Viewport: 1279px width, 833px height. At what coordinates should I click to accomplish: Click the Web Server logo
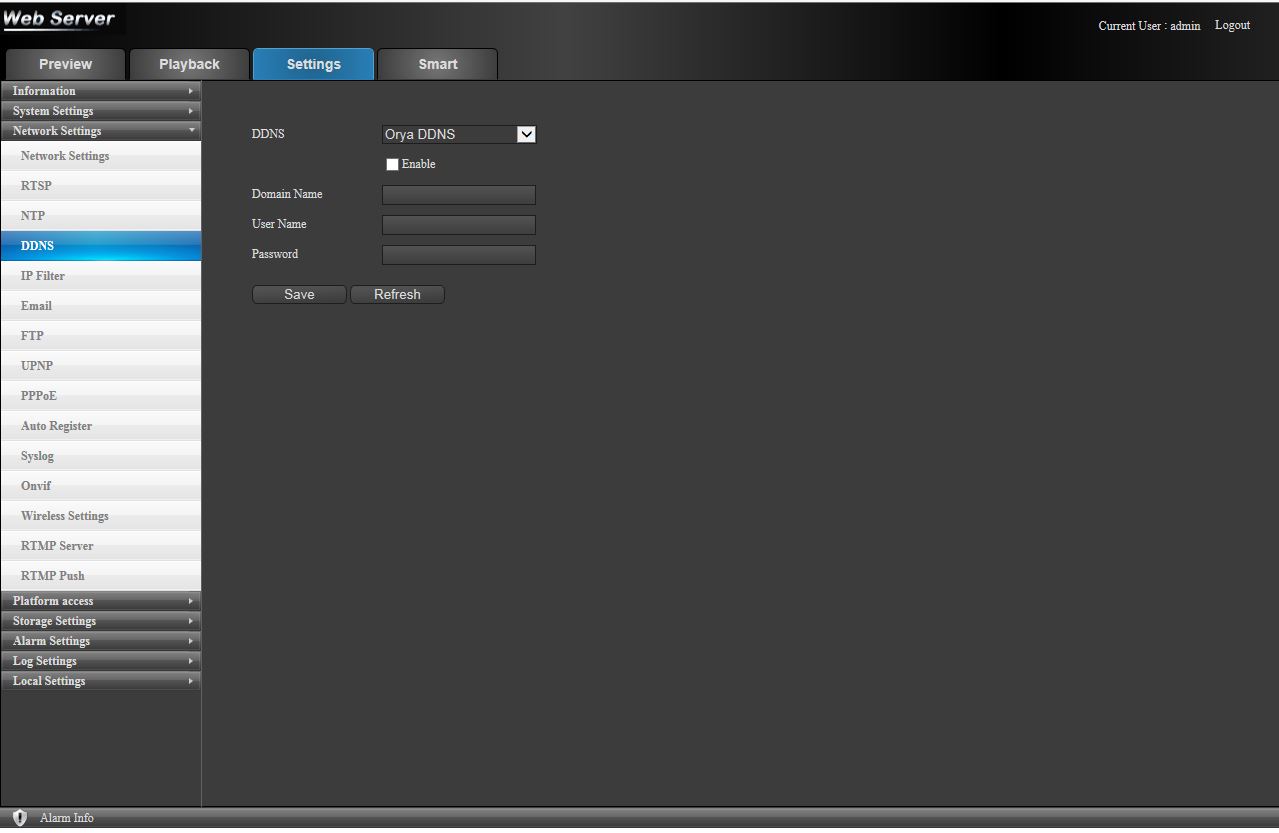[60, 19]
